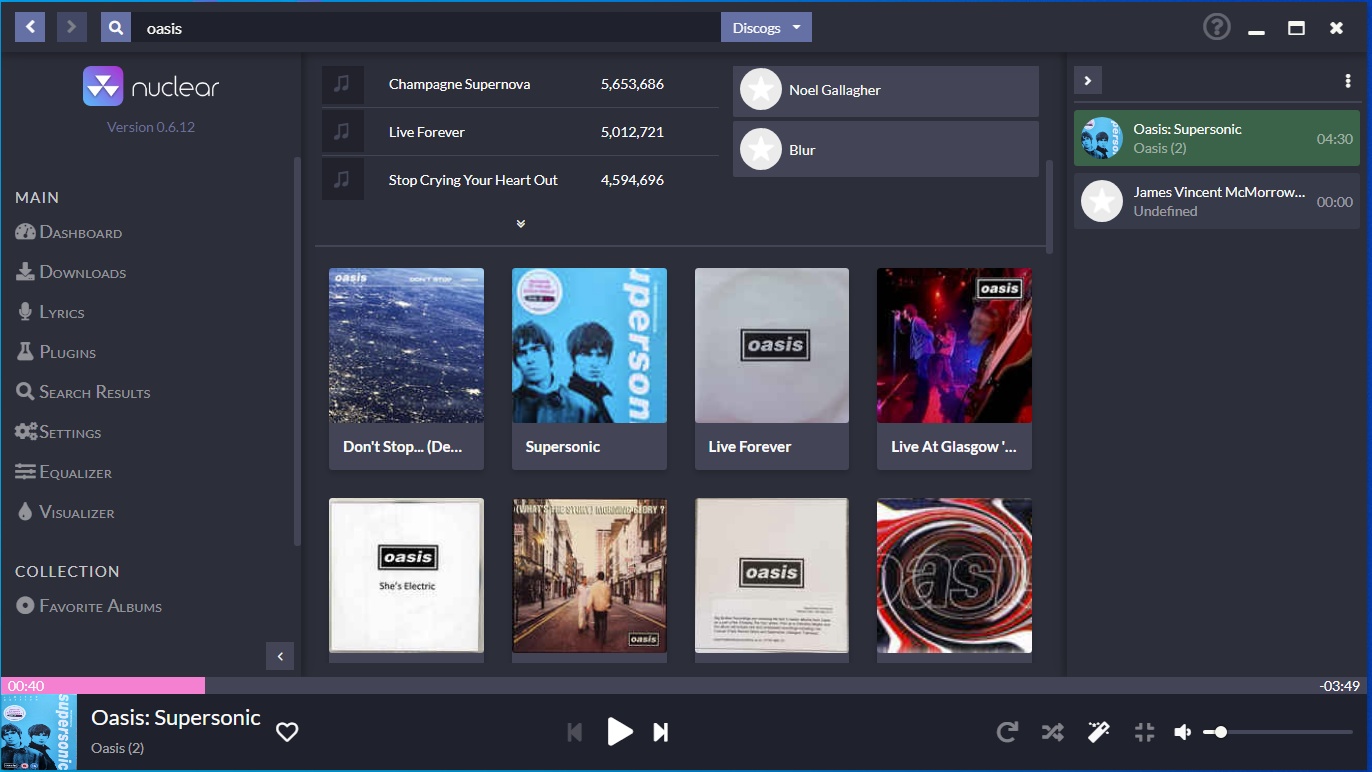Select Oasis: Supersonic in the queue
The image size is (1372, 772).
1217,139
